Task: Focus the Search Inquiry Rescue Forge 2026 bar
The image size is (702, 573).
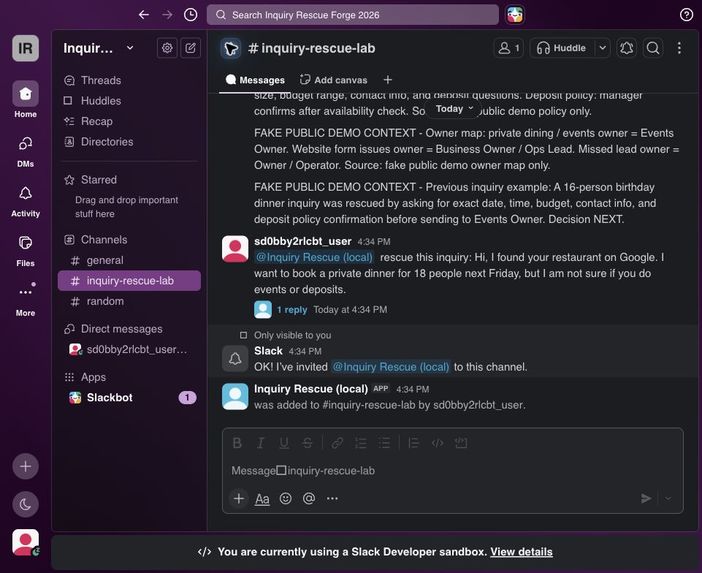Action: [x=353, y=15]
